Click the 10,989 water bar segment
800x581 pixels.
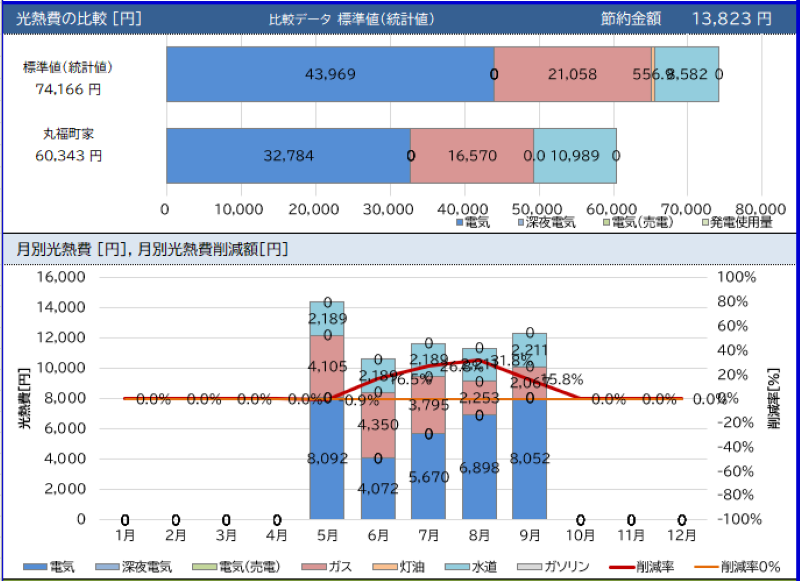(x=574, y=155)
